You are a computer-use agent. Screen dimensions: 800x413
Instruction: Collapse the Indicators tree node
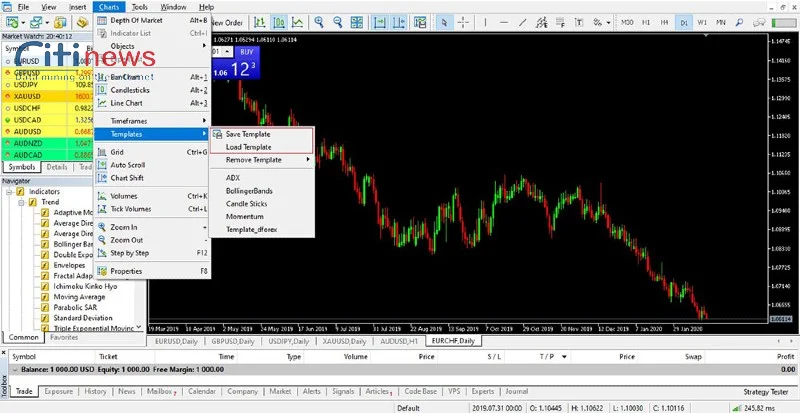point(9,192)
